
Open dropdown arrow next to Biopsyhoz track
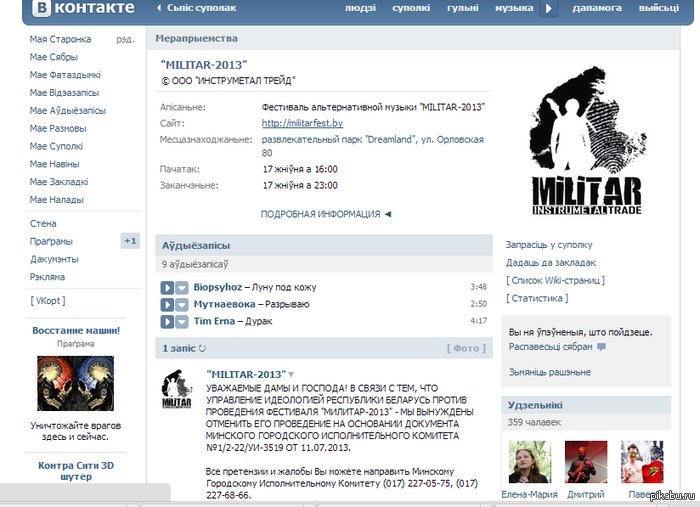pyautogui.click(x=182, y=287)
